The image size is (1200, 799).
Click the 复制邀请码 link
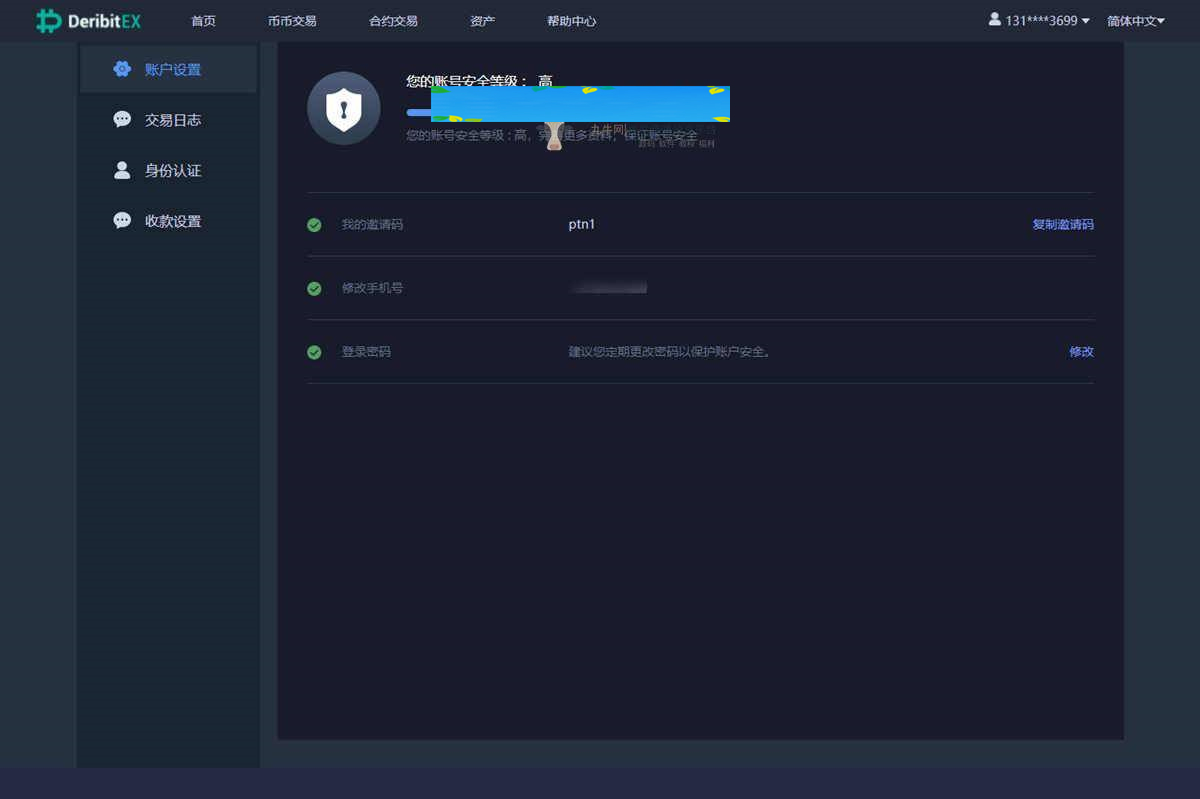1062,225
